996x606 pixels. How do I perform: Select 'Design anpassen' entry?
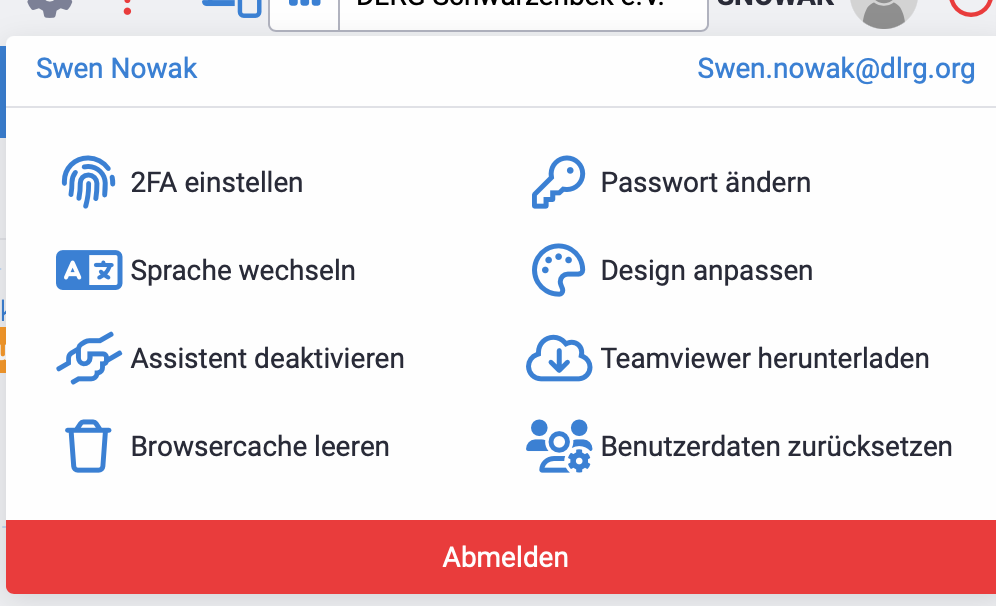(706, 271)
